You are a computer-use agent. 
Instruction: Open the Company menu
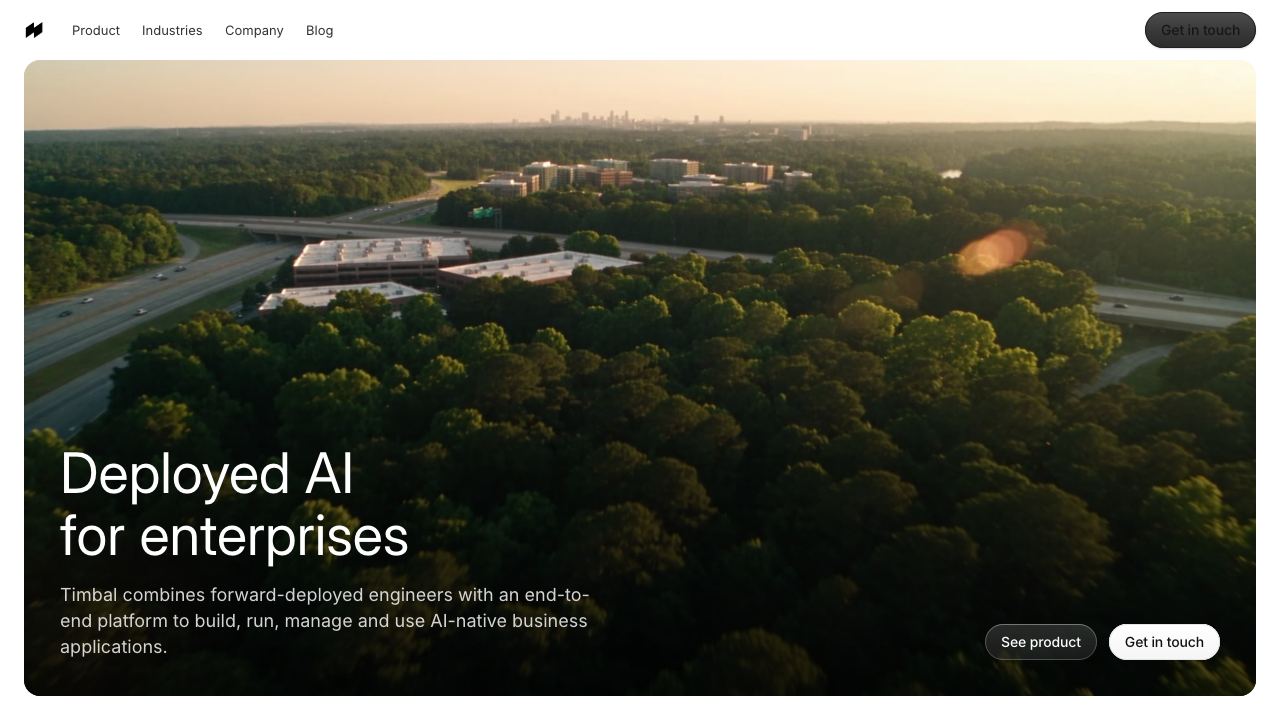[x=254, y=31]
